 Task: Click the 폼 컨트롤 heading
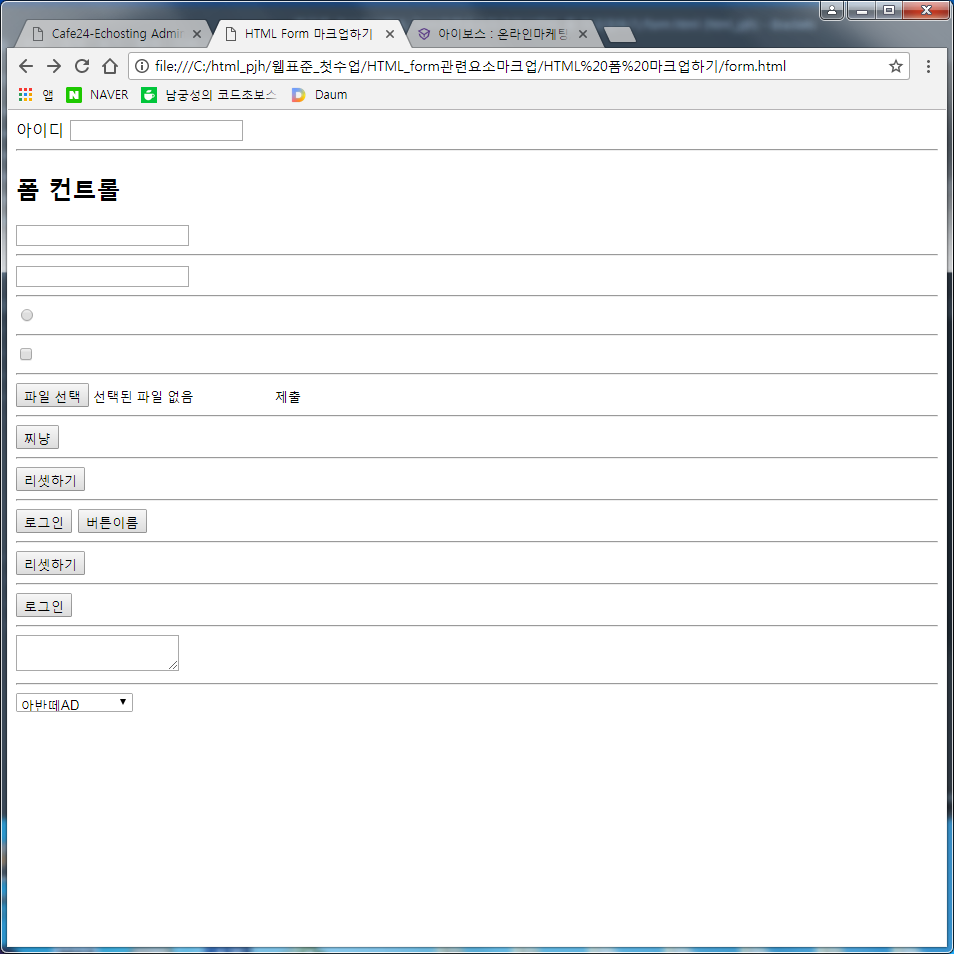68,189
